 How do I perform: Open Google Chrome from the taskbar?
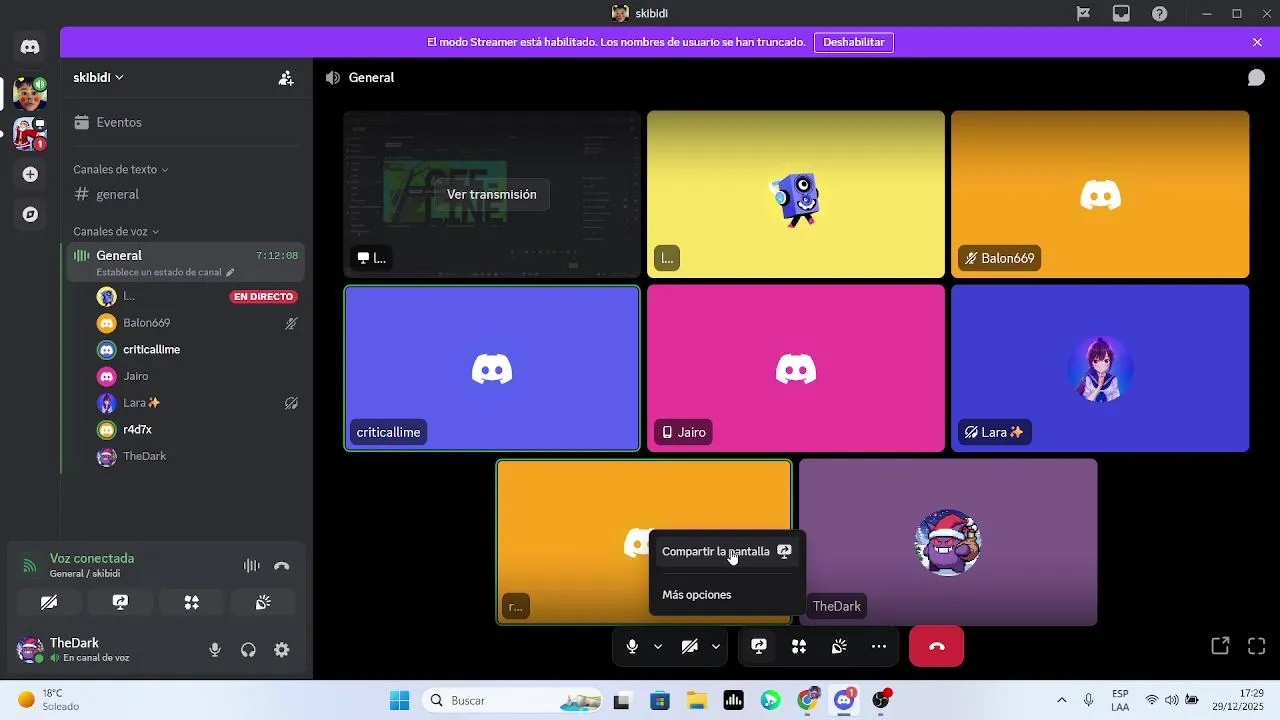coord(808,700)
